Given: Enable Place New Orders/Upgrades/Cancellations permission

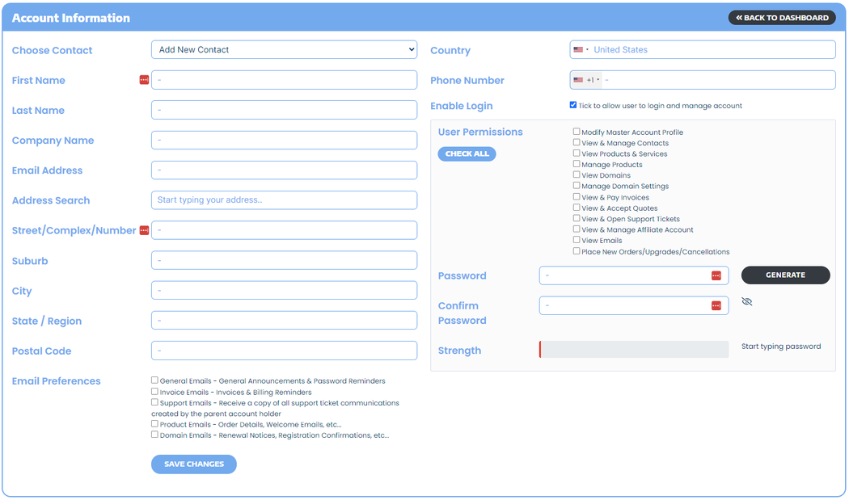Looking at the screenshot, I should 577,252.
